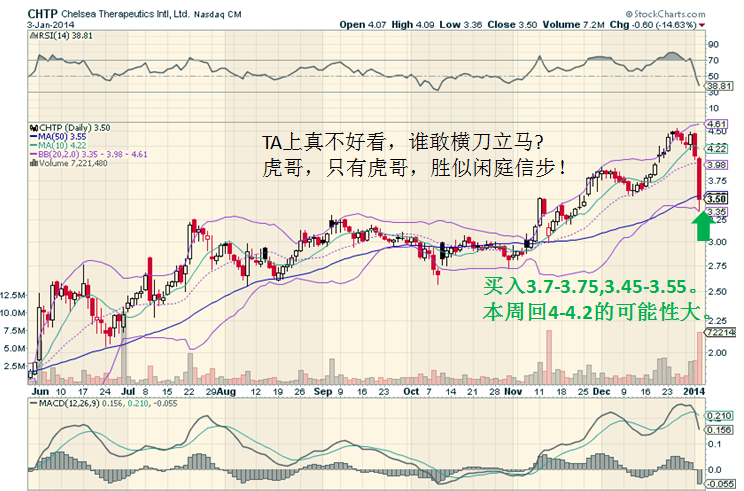Click the green up arrow annotation
The width and height of the screenshot is (744, 491).
pos(702,228)
